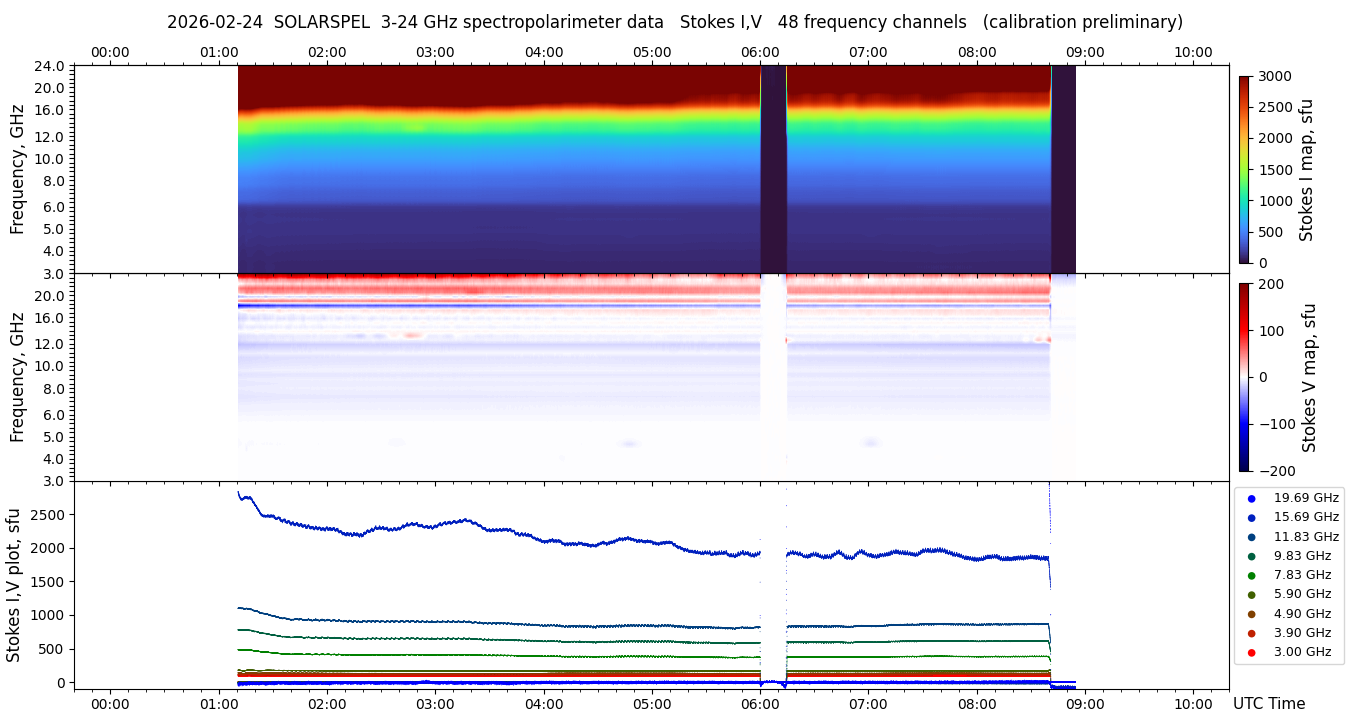
Task: Click the Stokes V map colorbar
Action: [x=1244, y=377]
